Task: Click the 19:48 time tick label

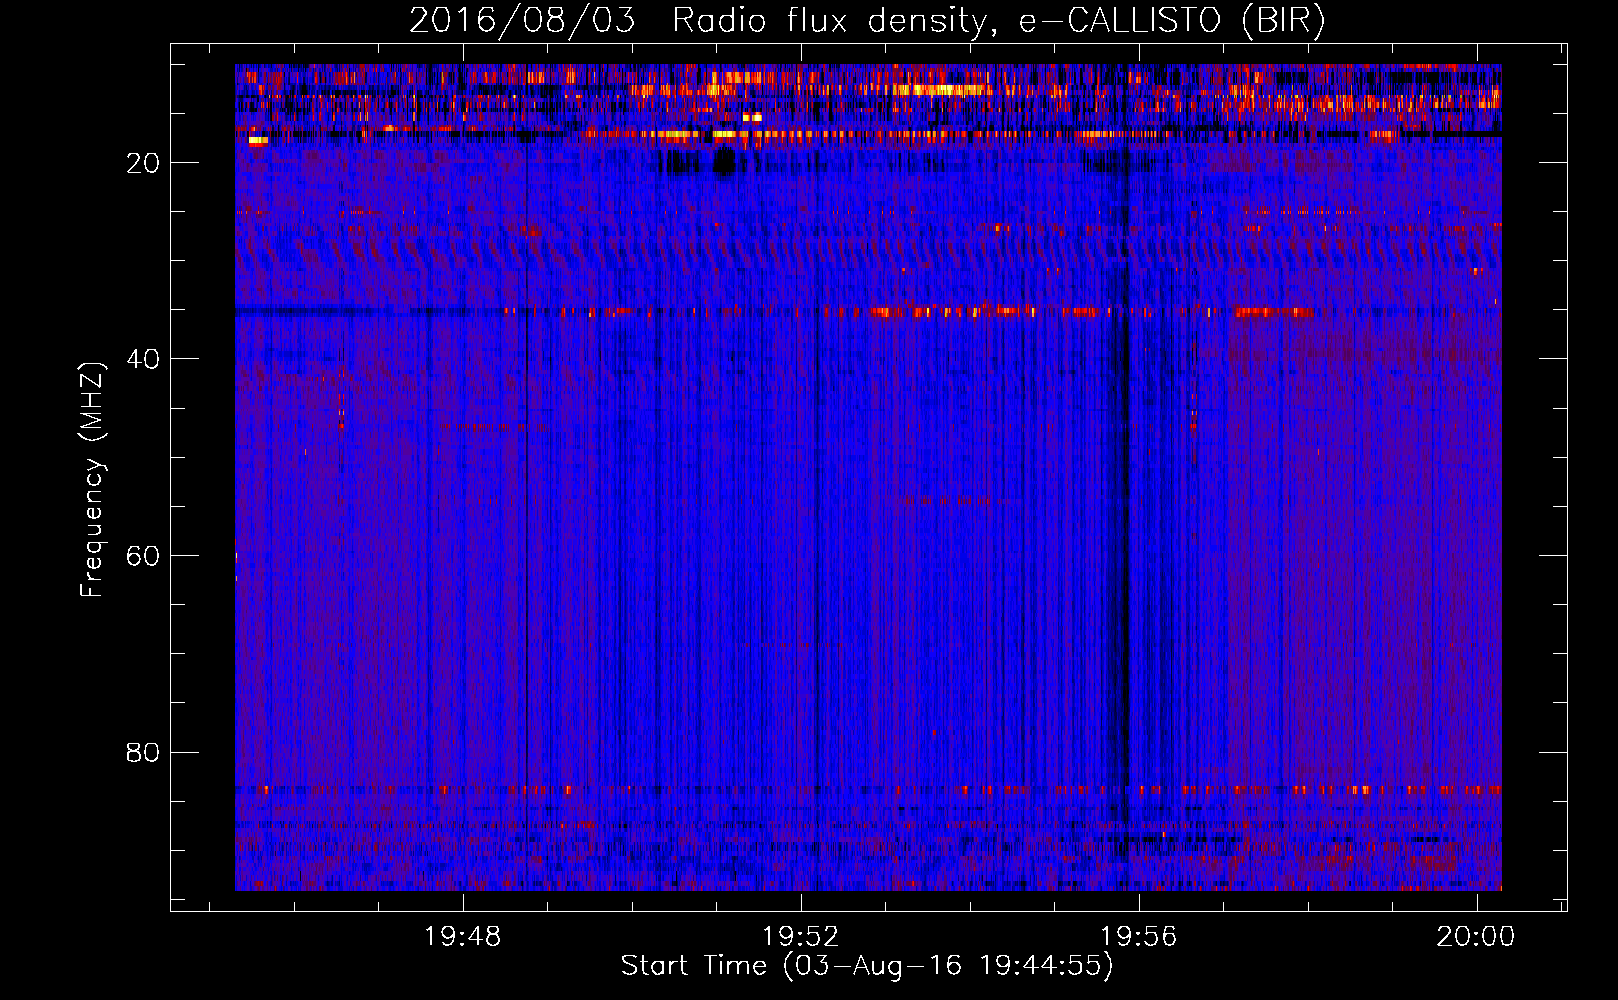Action: [x=462, y=937]
